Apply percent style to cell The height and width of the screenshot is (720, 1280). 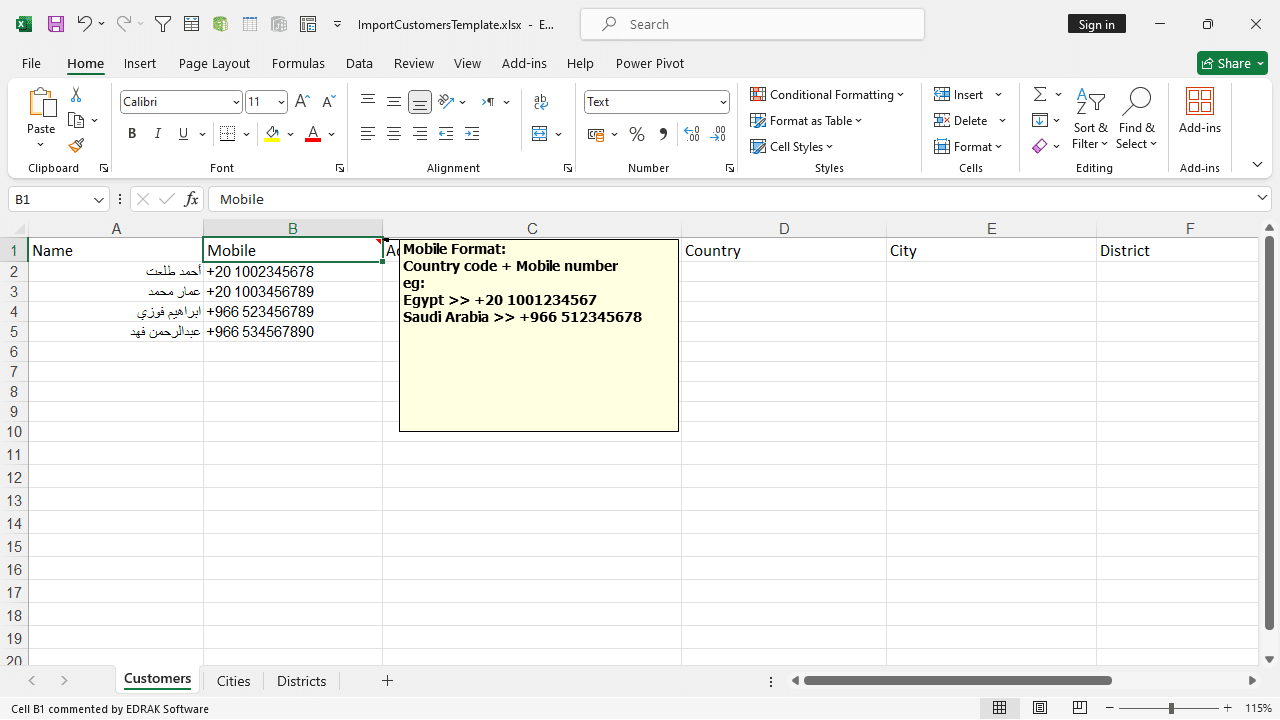click(637, 134)
